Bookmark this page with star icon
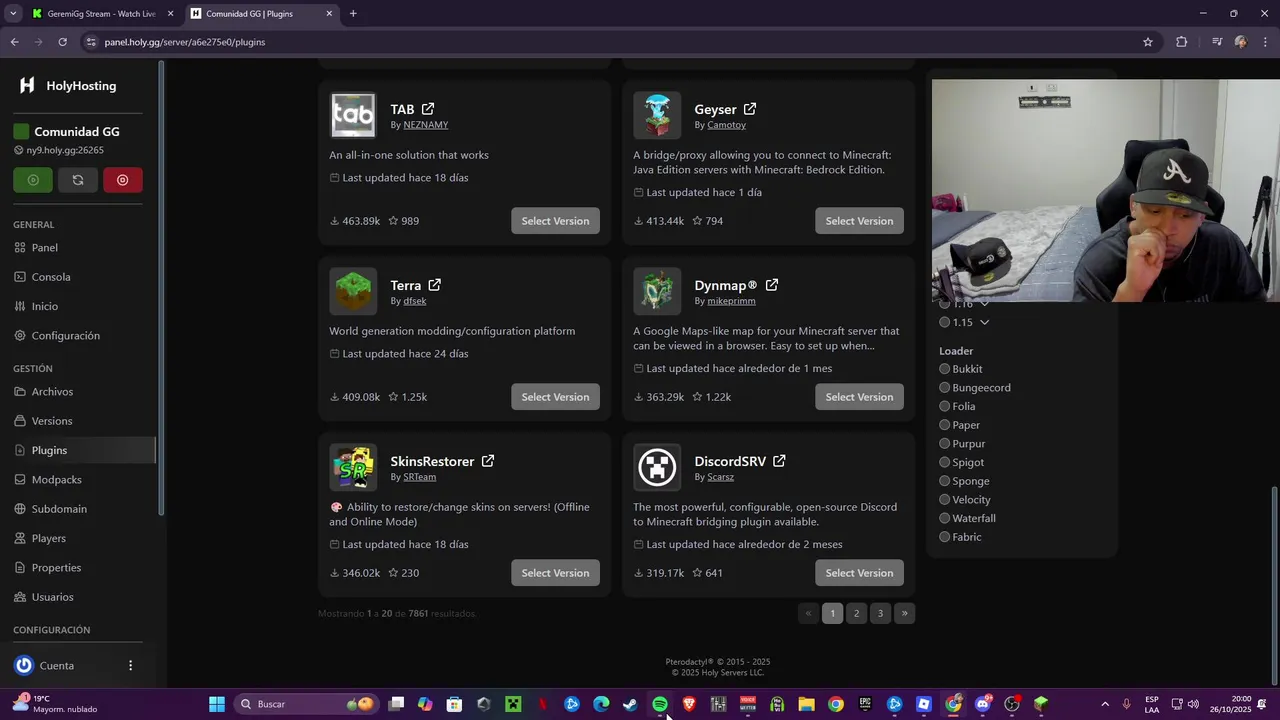1280x720 pixels. 1148,42
